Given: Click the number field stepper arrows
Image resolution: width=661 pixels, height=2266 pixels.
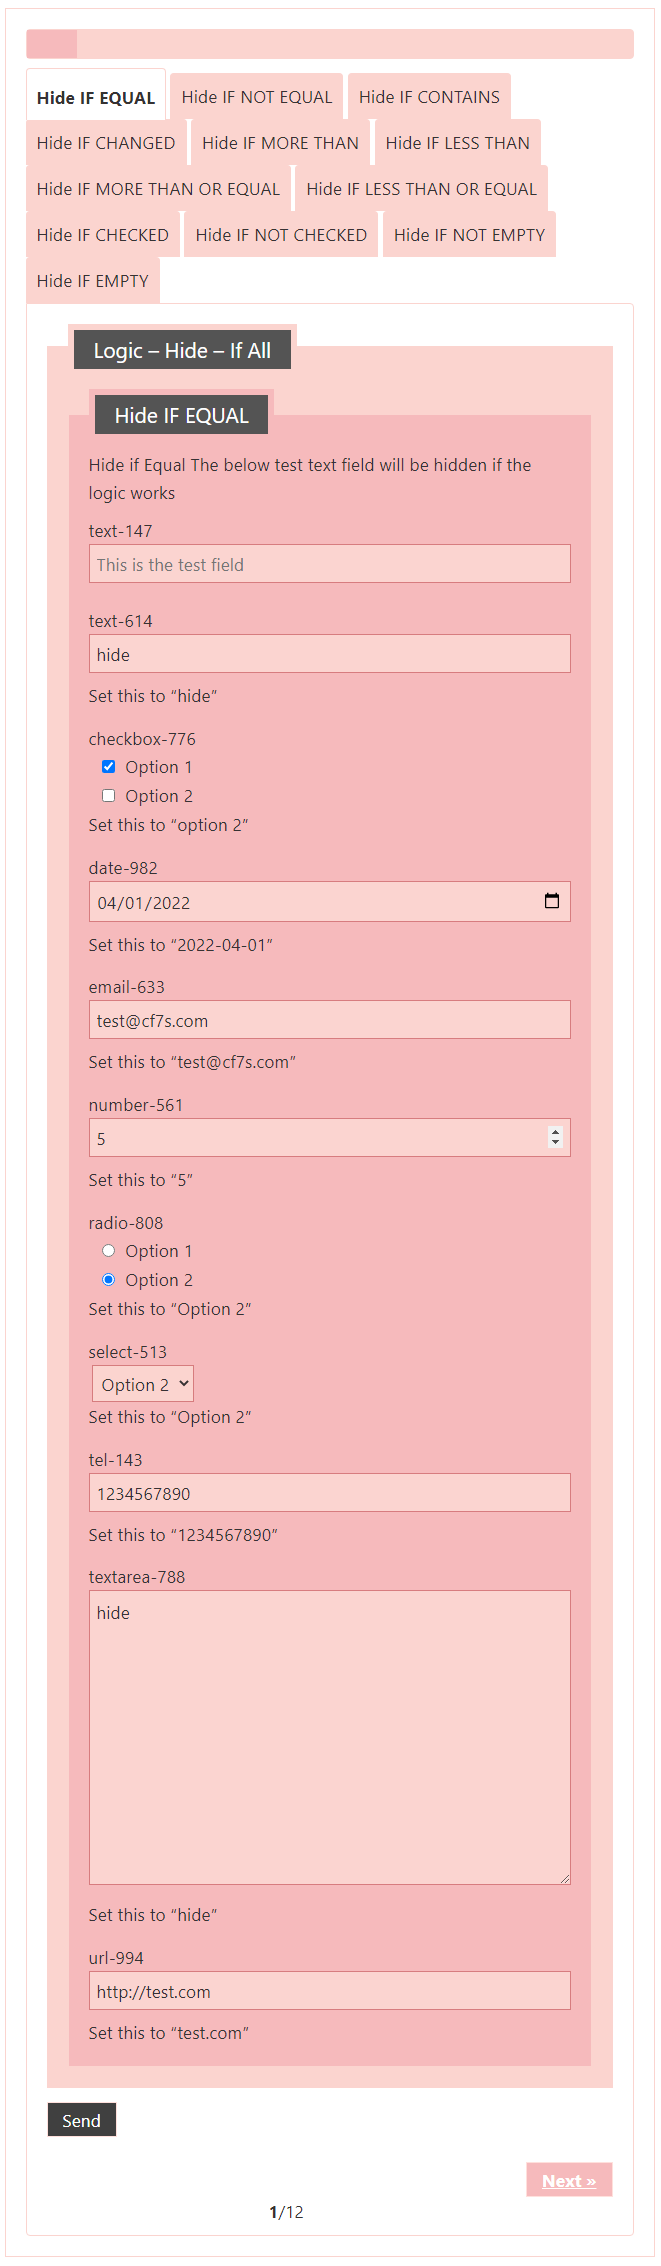Looking at the screenshot, I should click(555, 1137).
